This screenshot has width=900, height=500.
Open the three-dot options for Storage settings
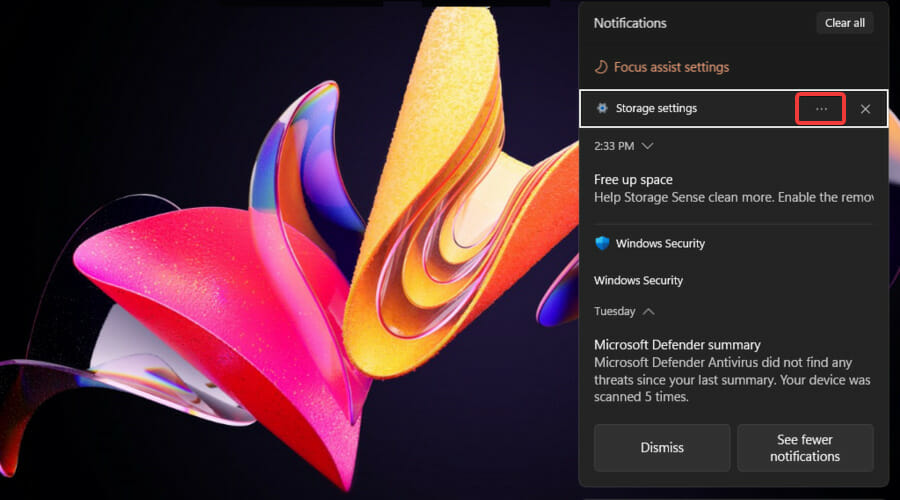(x=821, y=108)
